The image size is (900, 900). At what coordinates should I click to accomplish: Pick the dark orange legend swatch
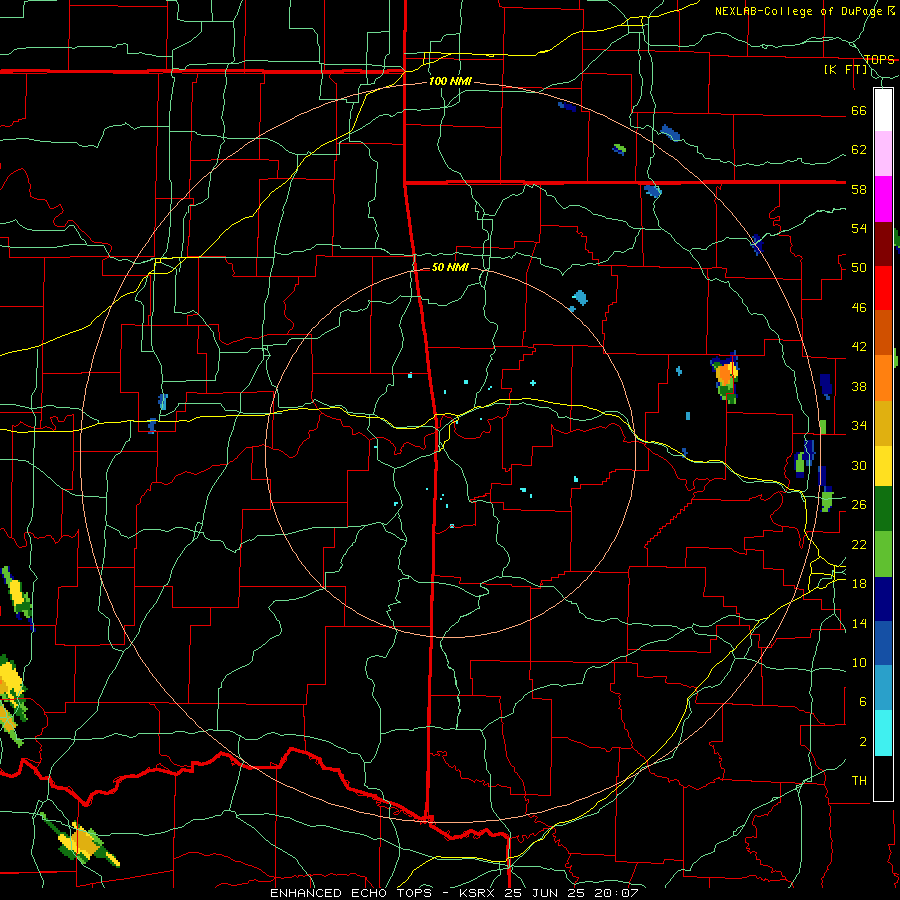click(x=883, y=332)
